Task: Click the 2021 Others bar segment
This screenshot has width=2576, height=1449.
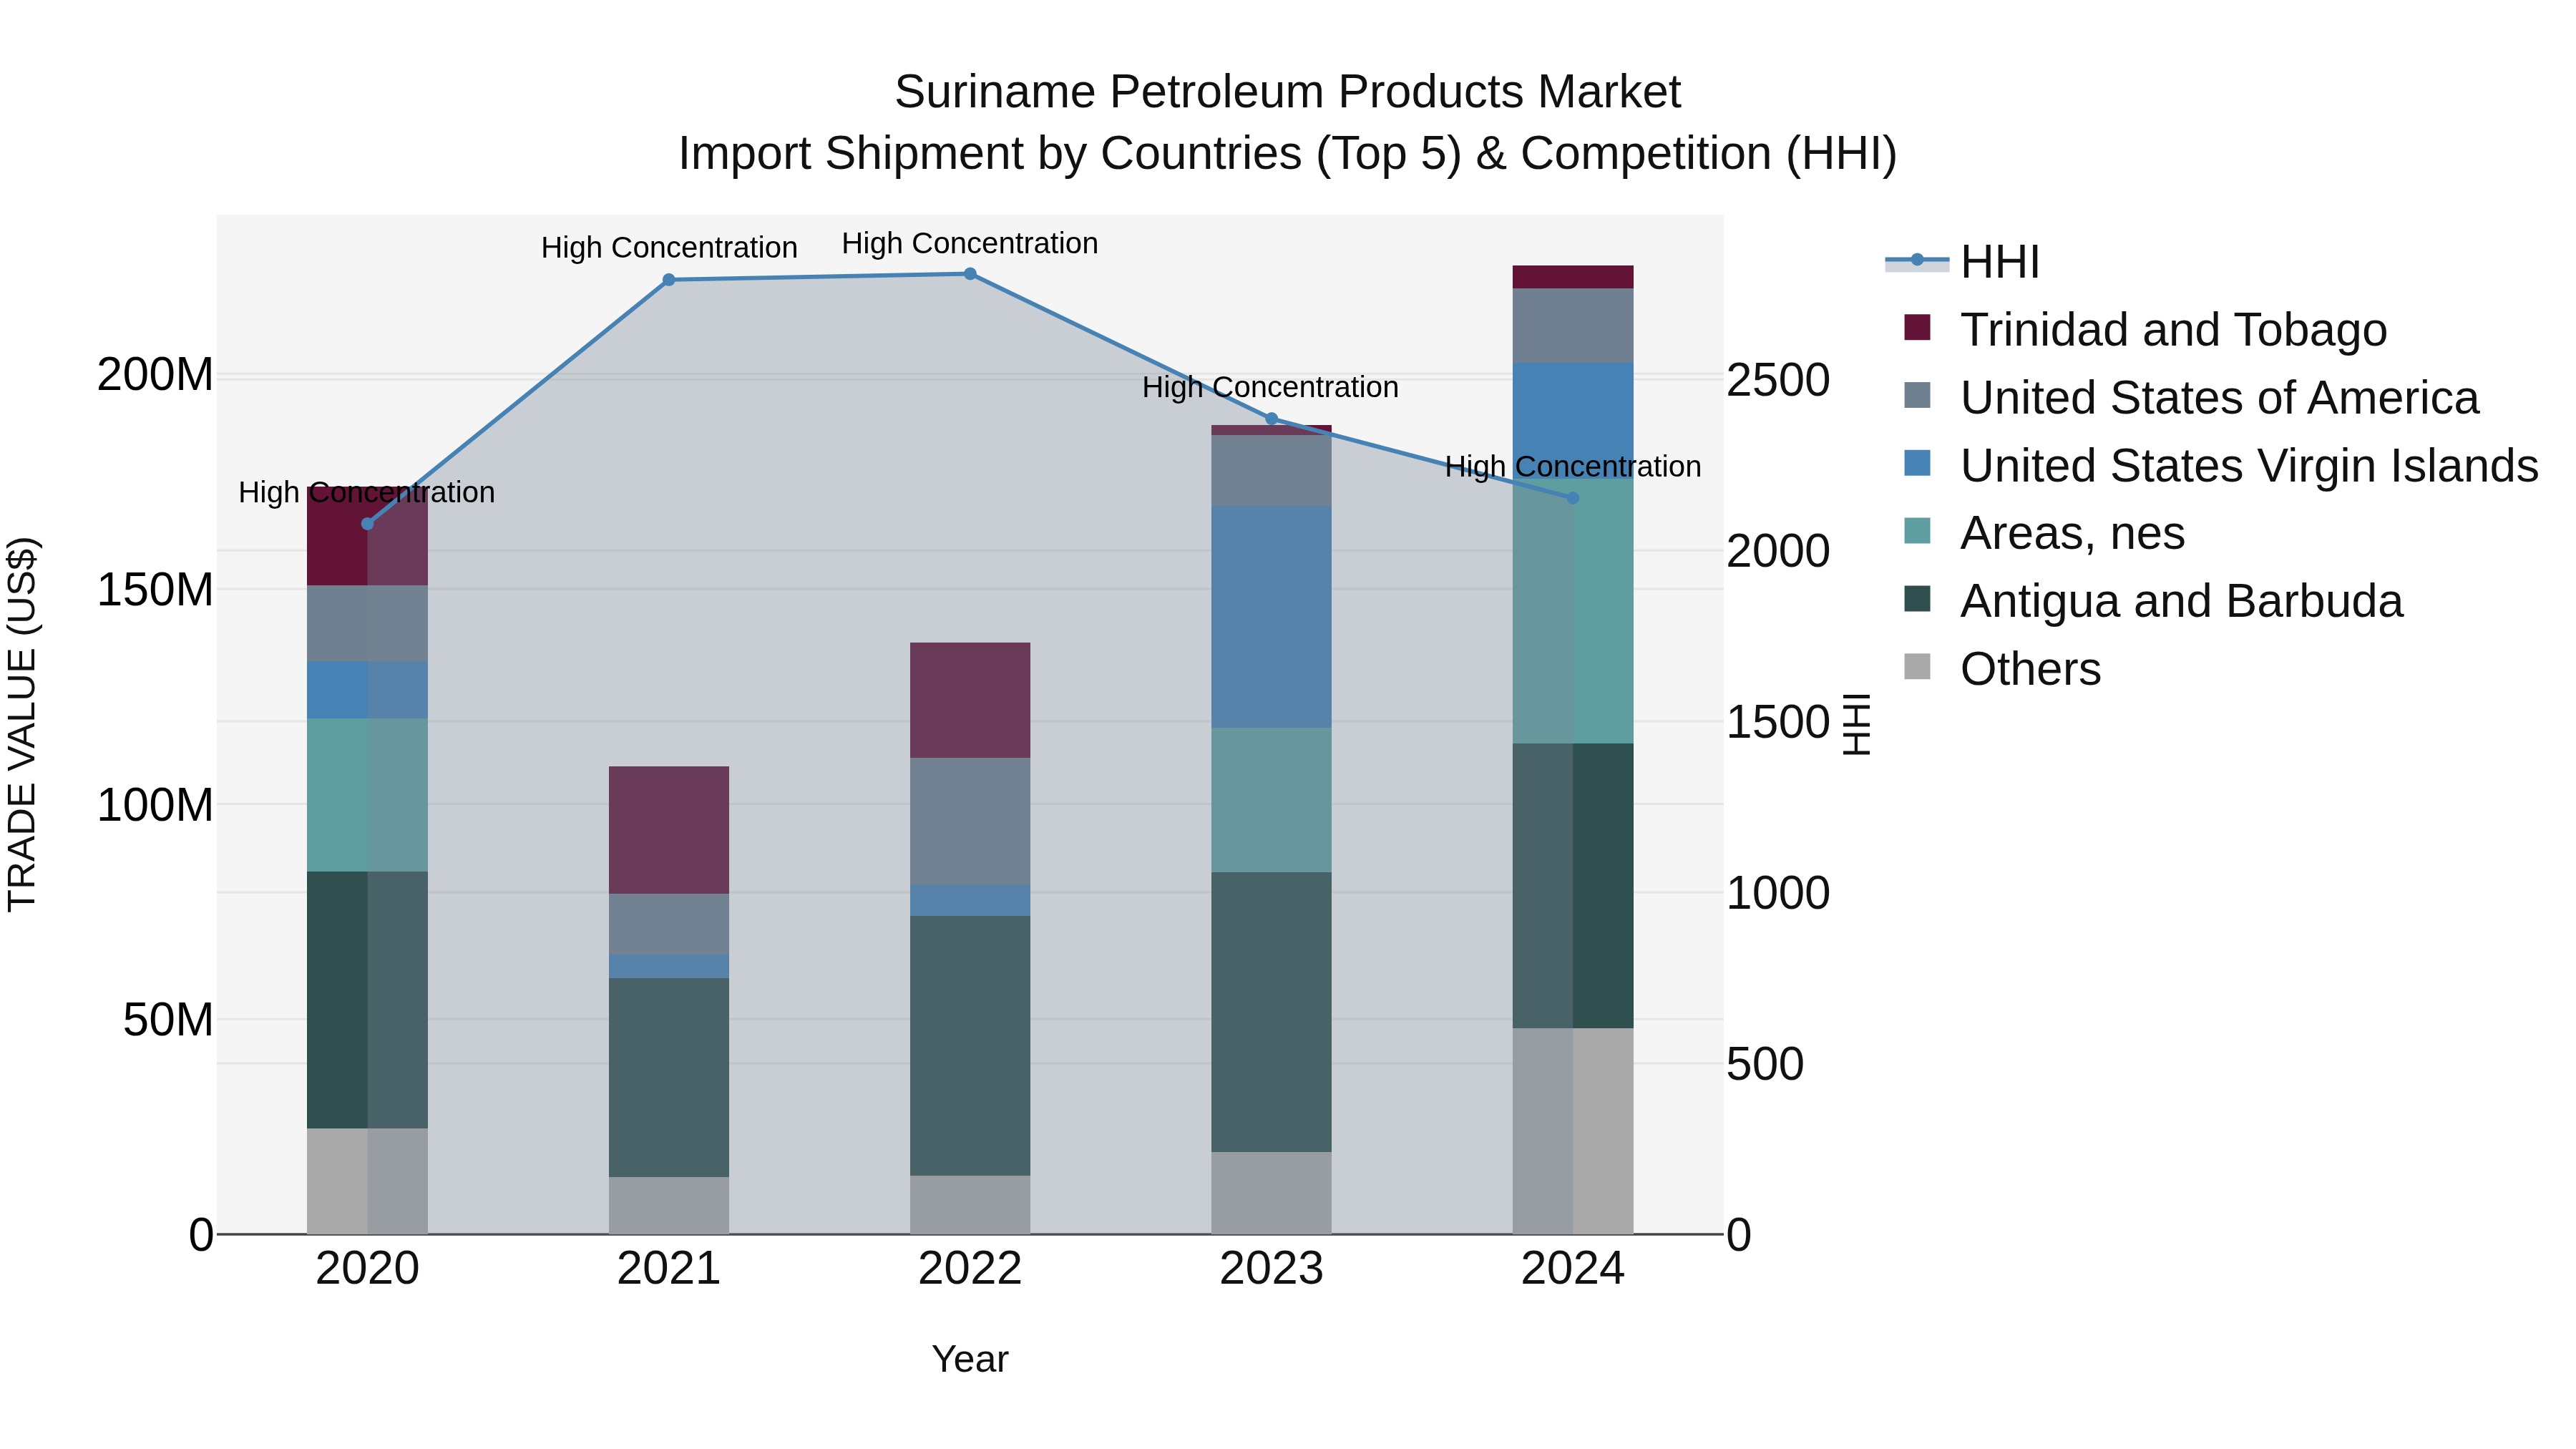Action: (669, 1205)
